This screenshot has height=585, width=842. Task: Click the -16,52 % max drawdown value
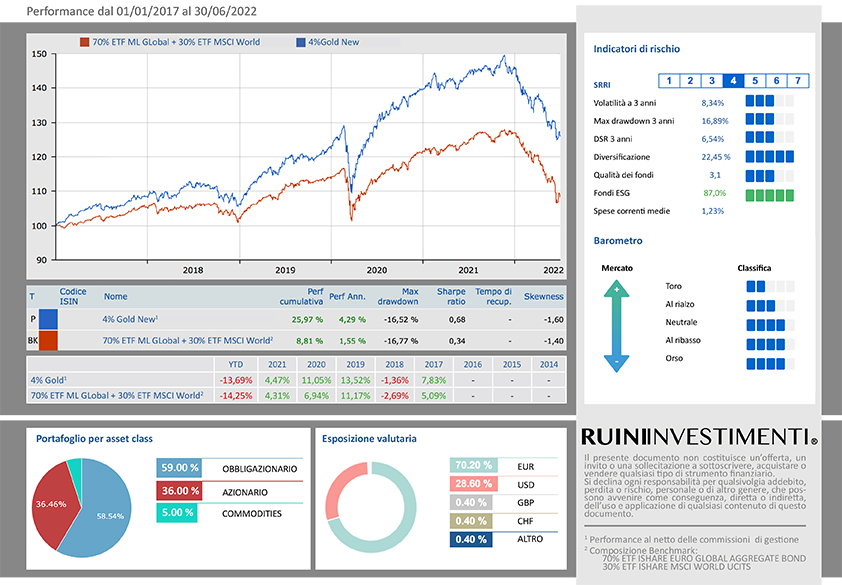[401, 320]
